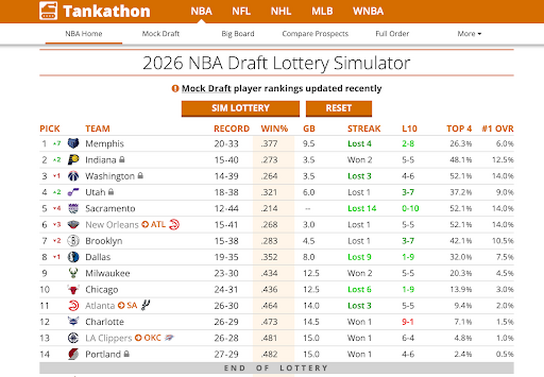Click the Chicago Bulls team logo
The image size is (544, 377).
(x=73, y=289)
